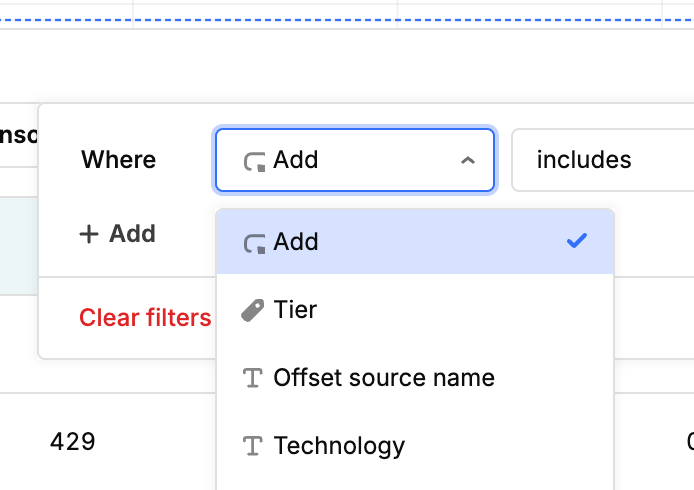Click the field-type icon inside the selector box

tap(254, 160)
